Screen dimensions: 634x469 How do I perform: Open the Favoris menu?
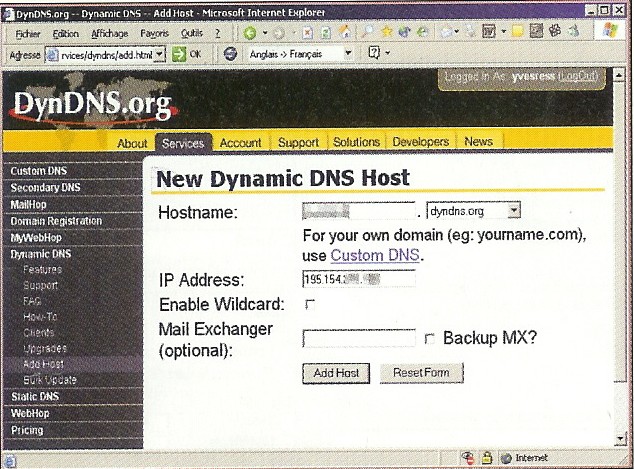tap(154, 34)
